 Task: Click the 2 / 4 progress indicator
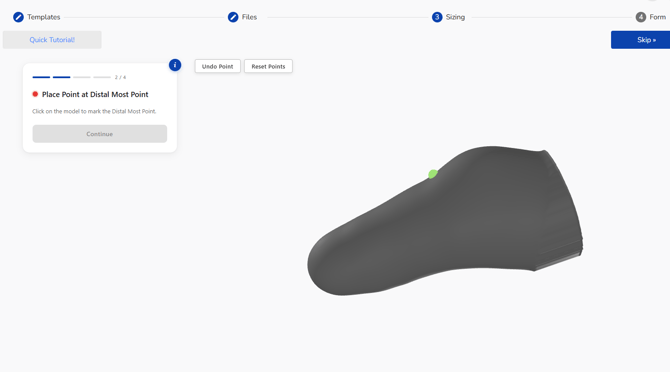point(120,77)
